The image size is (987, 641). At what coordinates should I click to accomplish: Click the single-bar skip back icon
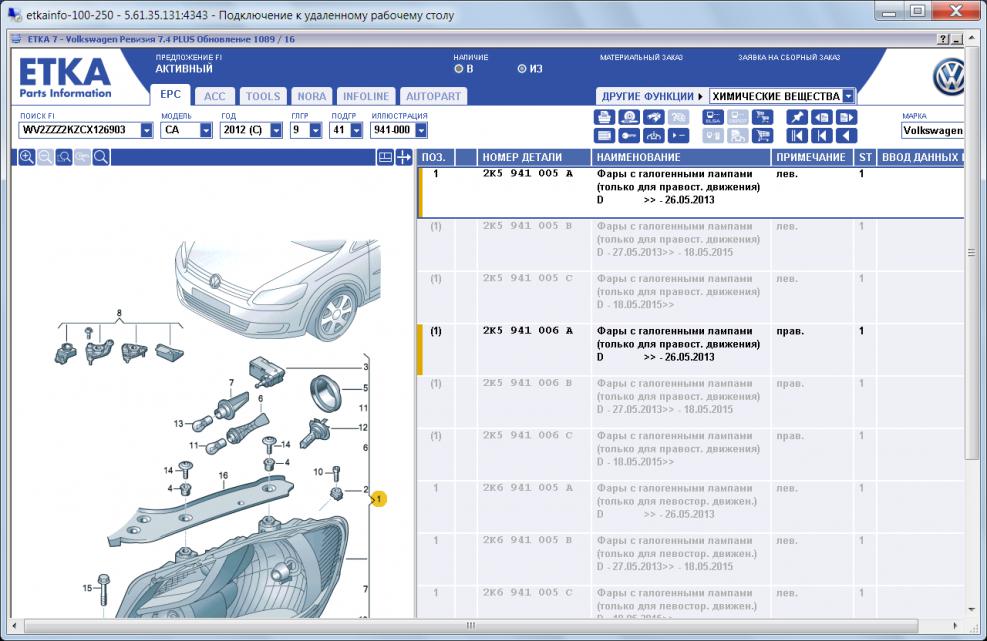click(x=821, y=135)
